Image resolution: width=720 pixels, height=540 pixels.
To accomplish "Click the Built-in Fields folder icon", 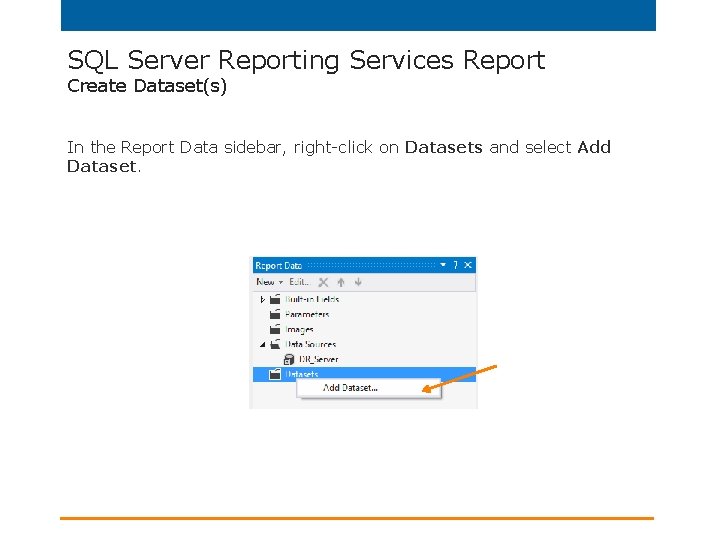I will (x=275, y=299).
